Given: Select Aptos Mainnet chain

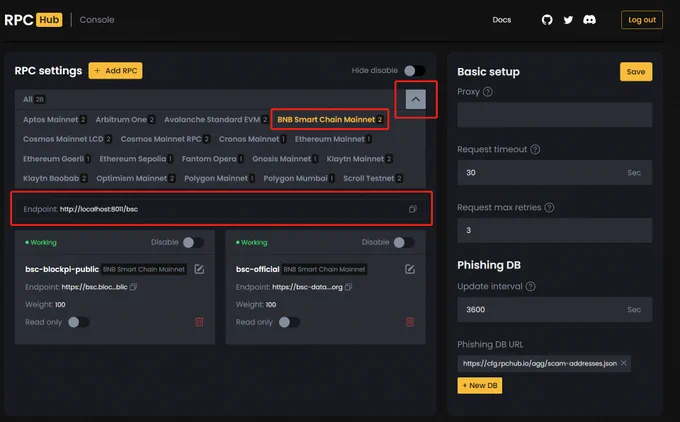Looking at the screenshot, I should click(55, 120).
